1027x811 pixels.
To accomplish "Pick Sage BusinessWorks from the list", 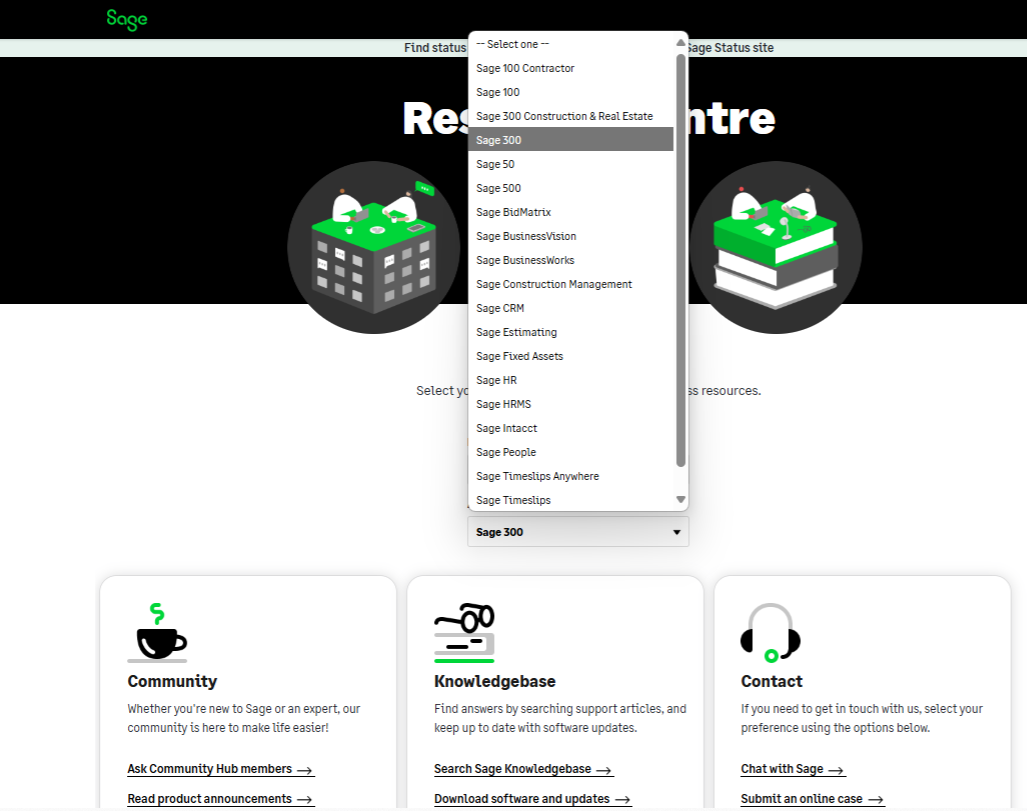I will pos(570,260).
